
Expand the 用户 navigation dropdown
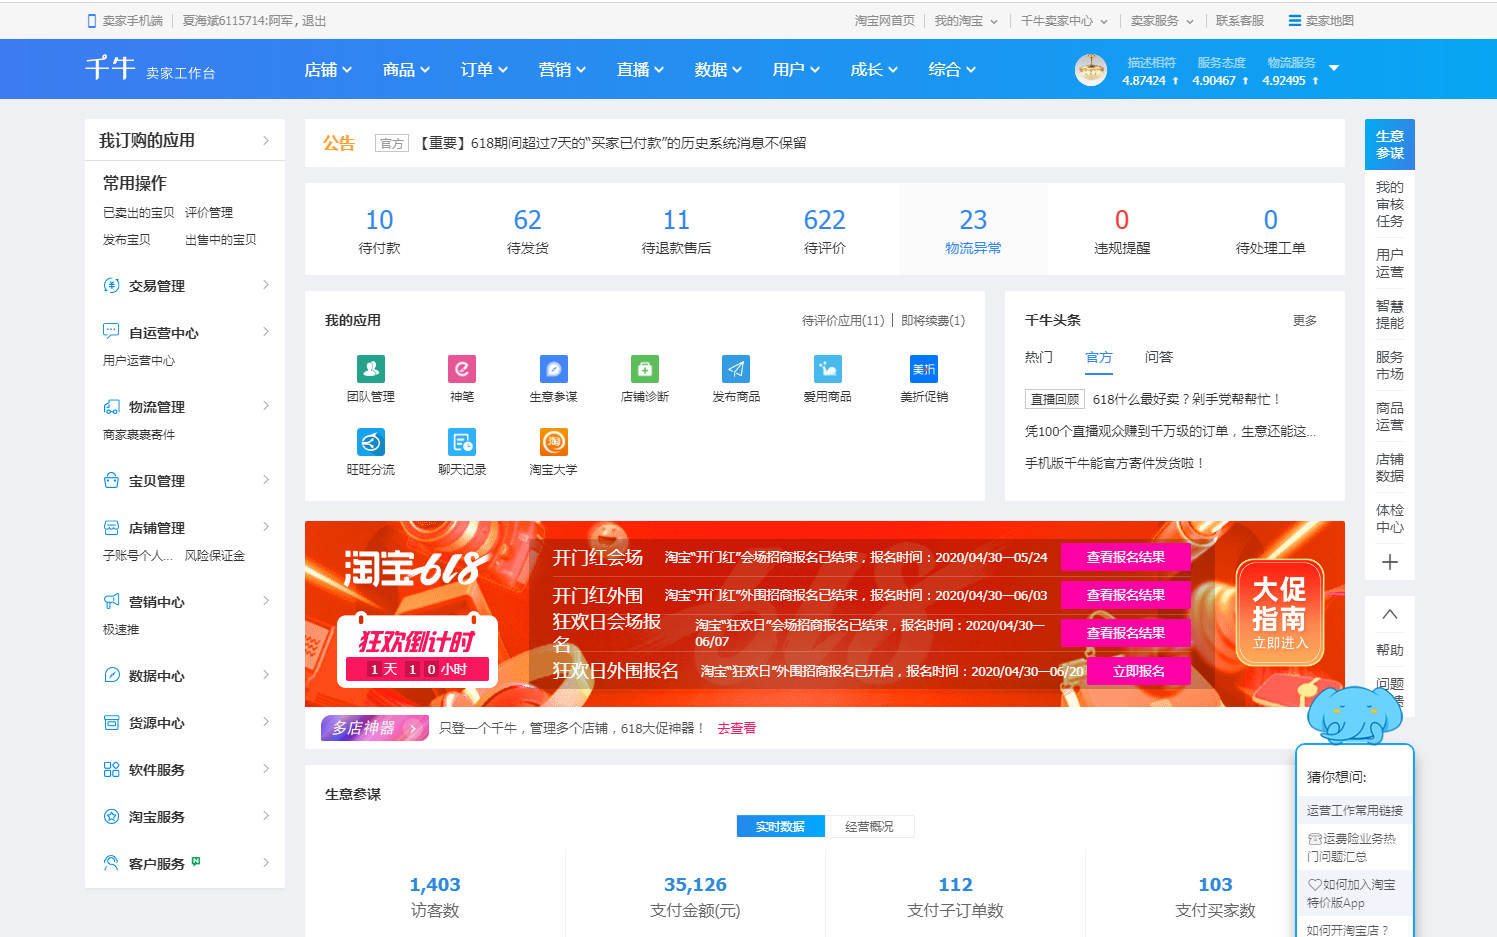tap(796, 69)
